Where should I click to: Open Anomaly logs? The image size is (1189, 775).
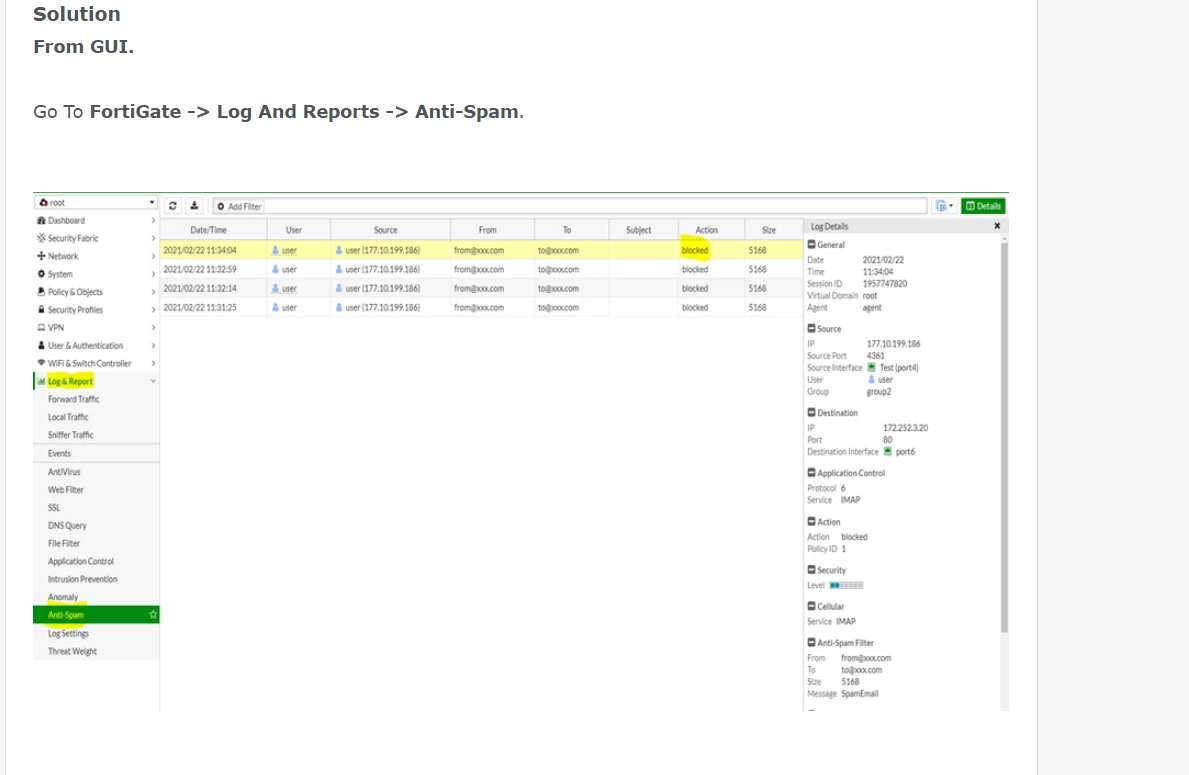coord(63,597)
